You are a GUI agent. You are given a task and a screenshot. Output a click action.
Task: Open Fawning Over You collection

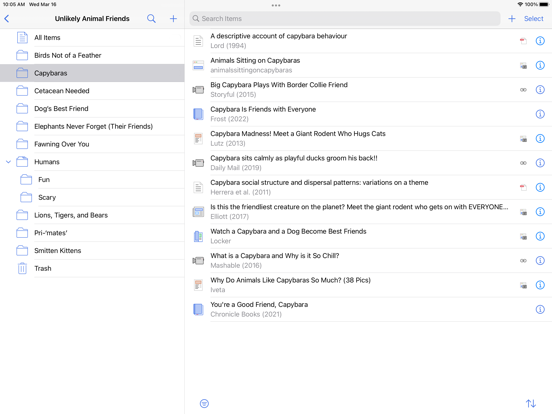(92, 144)
